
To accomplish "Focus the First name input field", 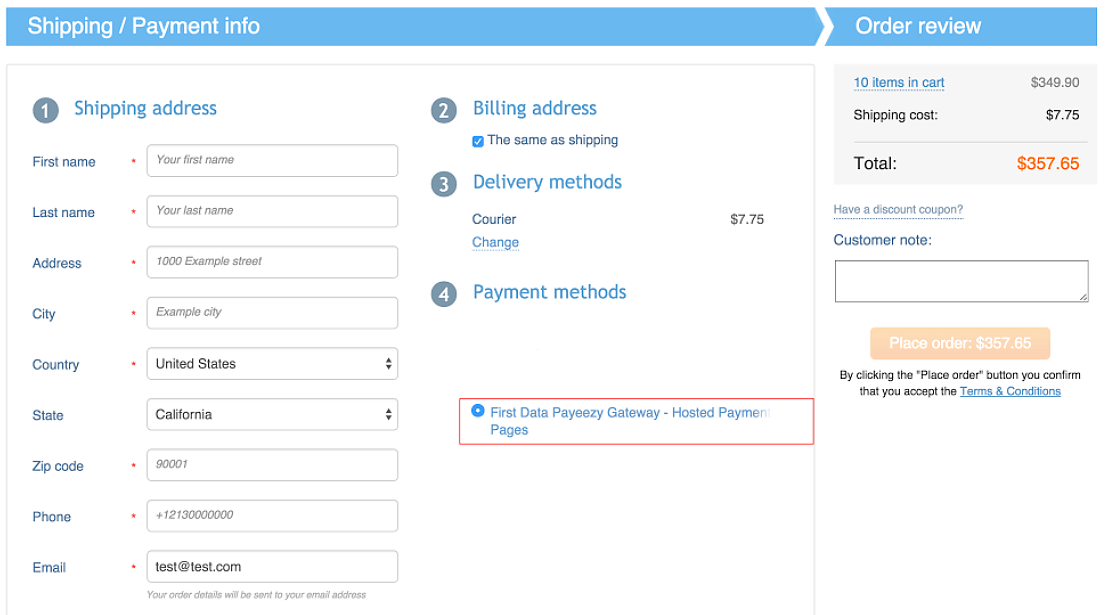I will [x=272, y=161].
